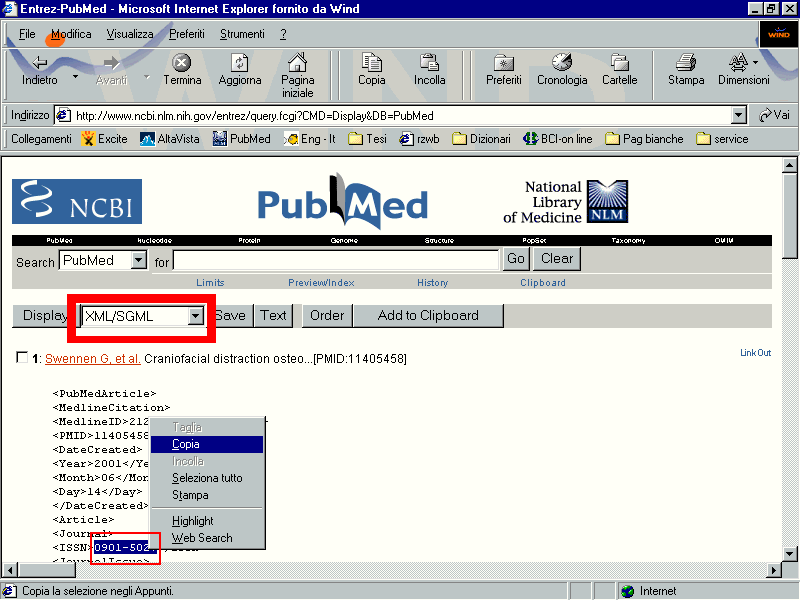Image resolution: width=800 pixels, height=600 pixels.
Task: Click the Go search button
Action: (x=516, y=259)
